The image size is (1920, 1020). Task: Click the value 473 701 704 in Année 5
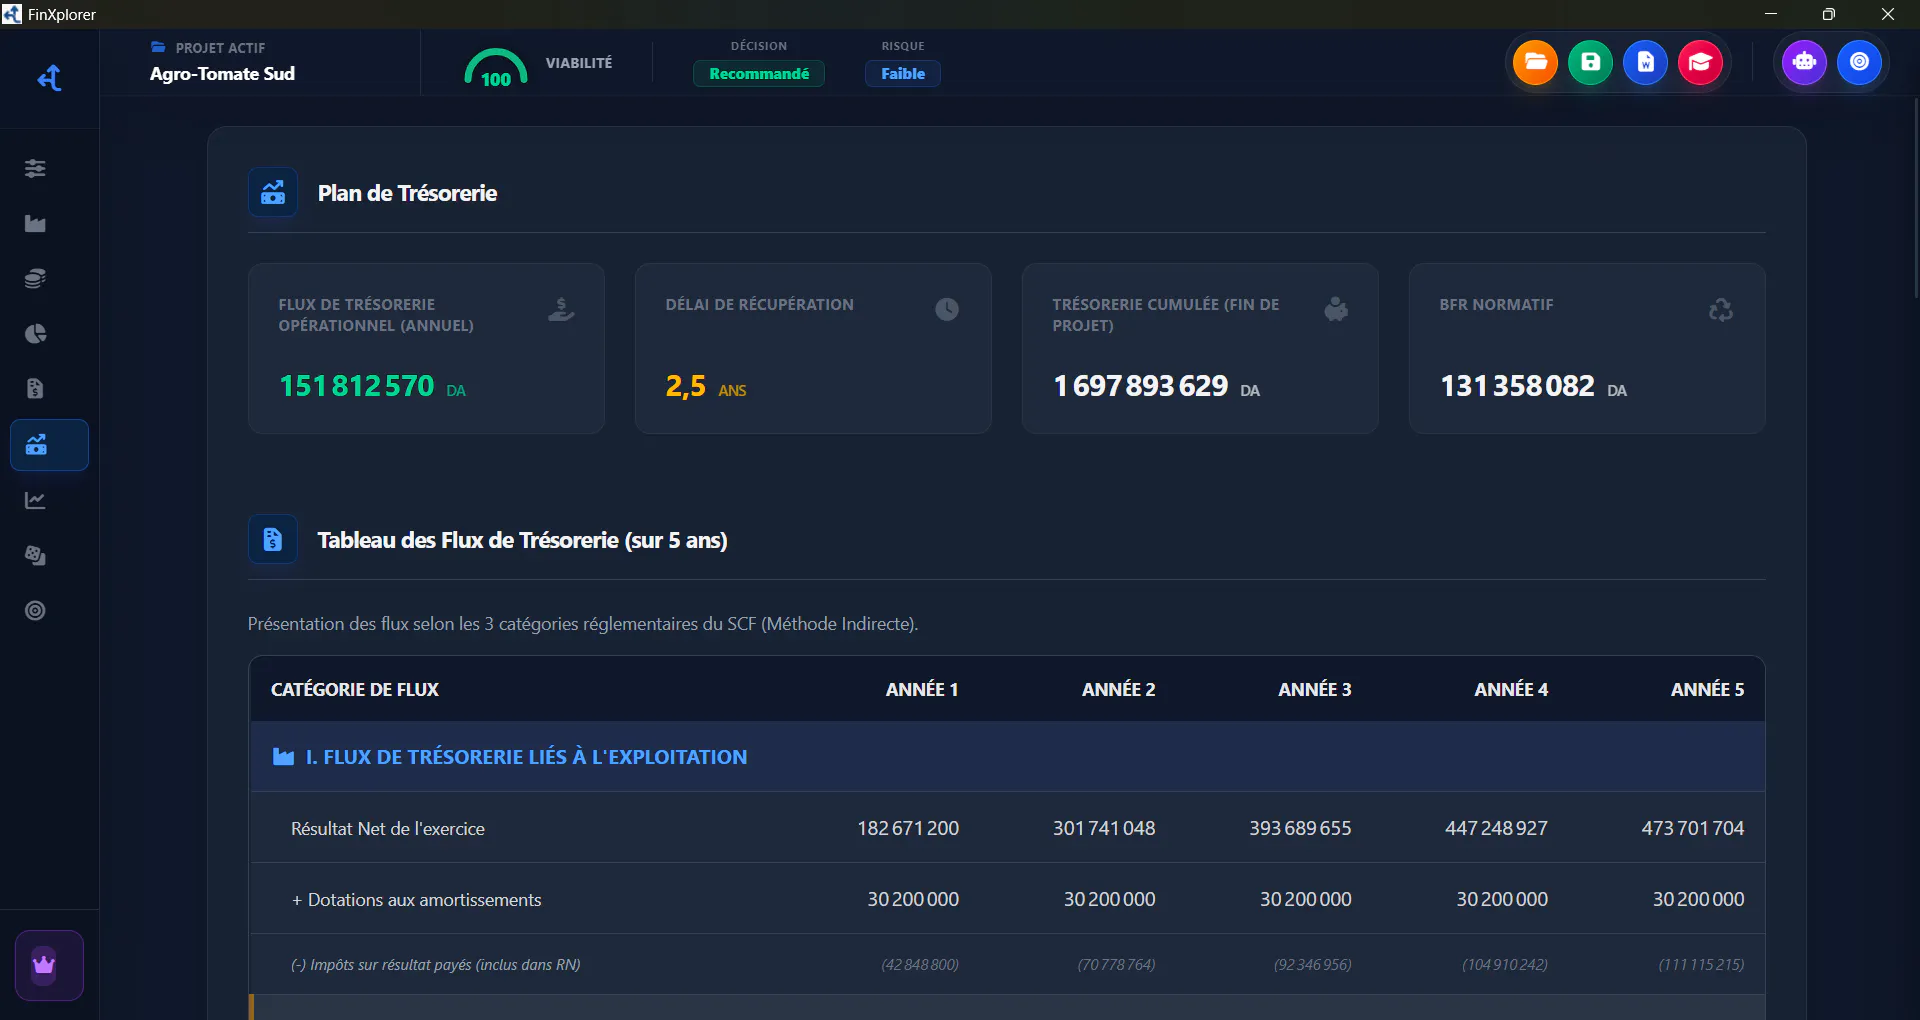point(1693,828)
